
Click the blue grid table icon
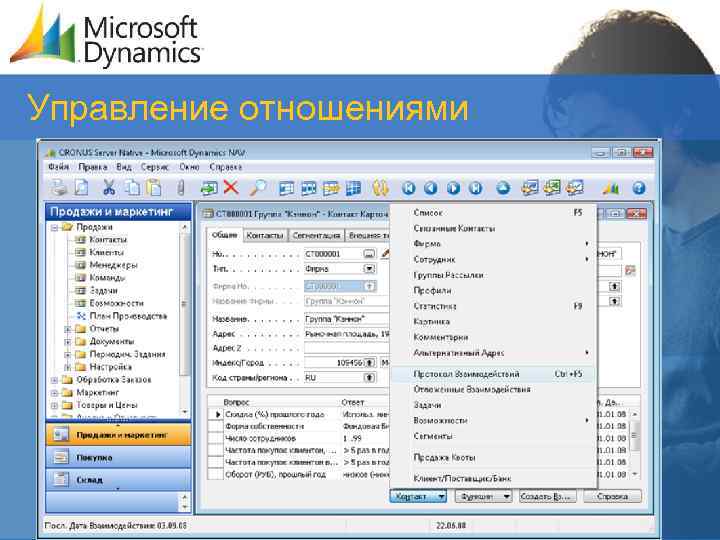tap(353, 188)
